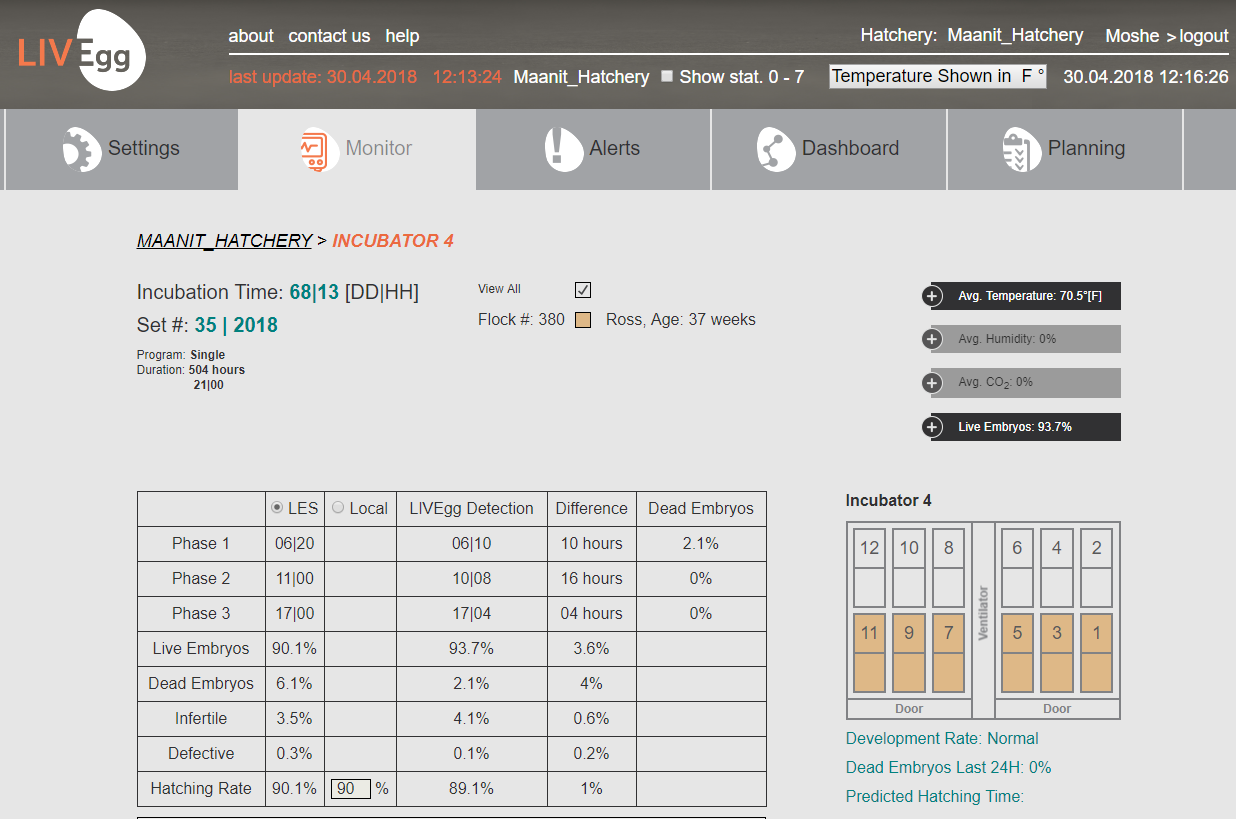This screenshot has height=819, width=1236.
Task: Click the Phase 1 row label
Action: tap(201, 544)
